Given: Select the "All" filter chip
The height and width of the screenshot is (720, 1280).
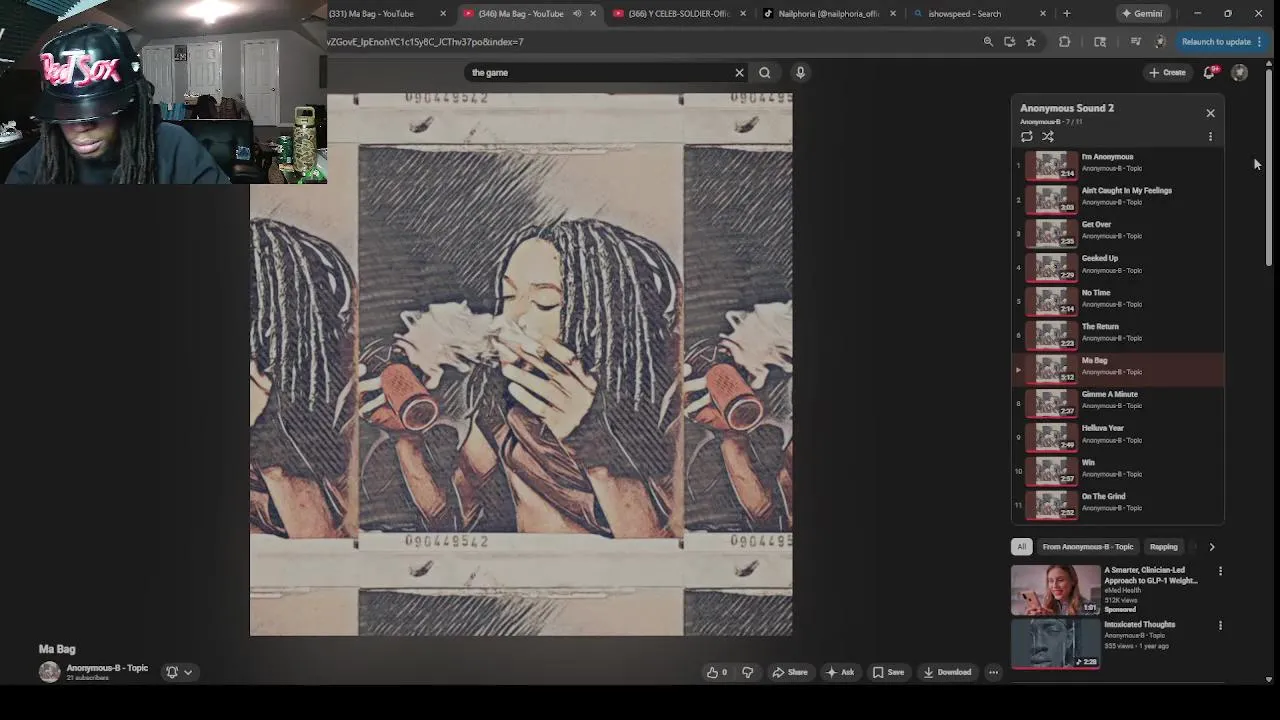Looking at the screenshot, I should (x=1021, y=547).
